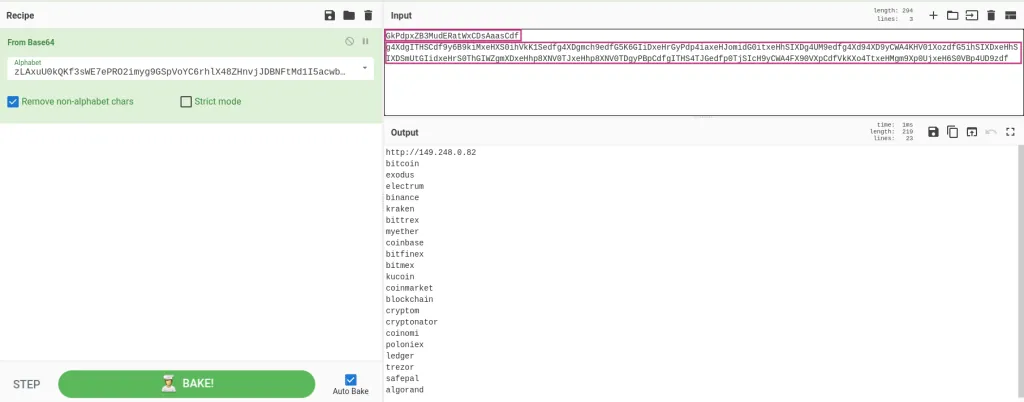Click the 'safepal' output line

402,379
